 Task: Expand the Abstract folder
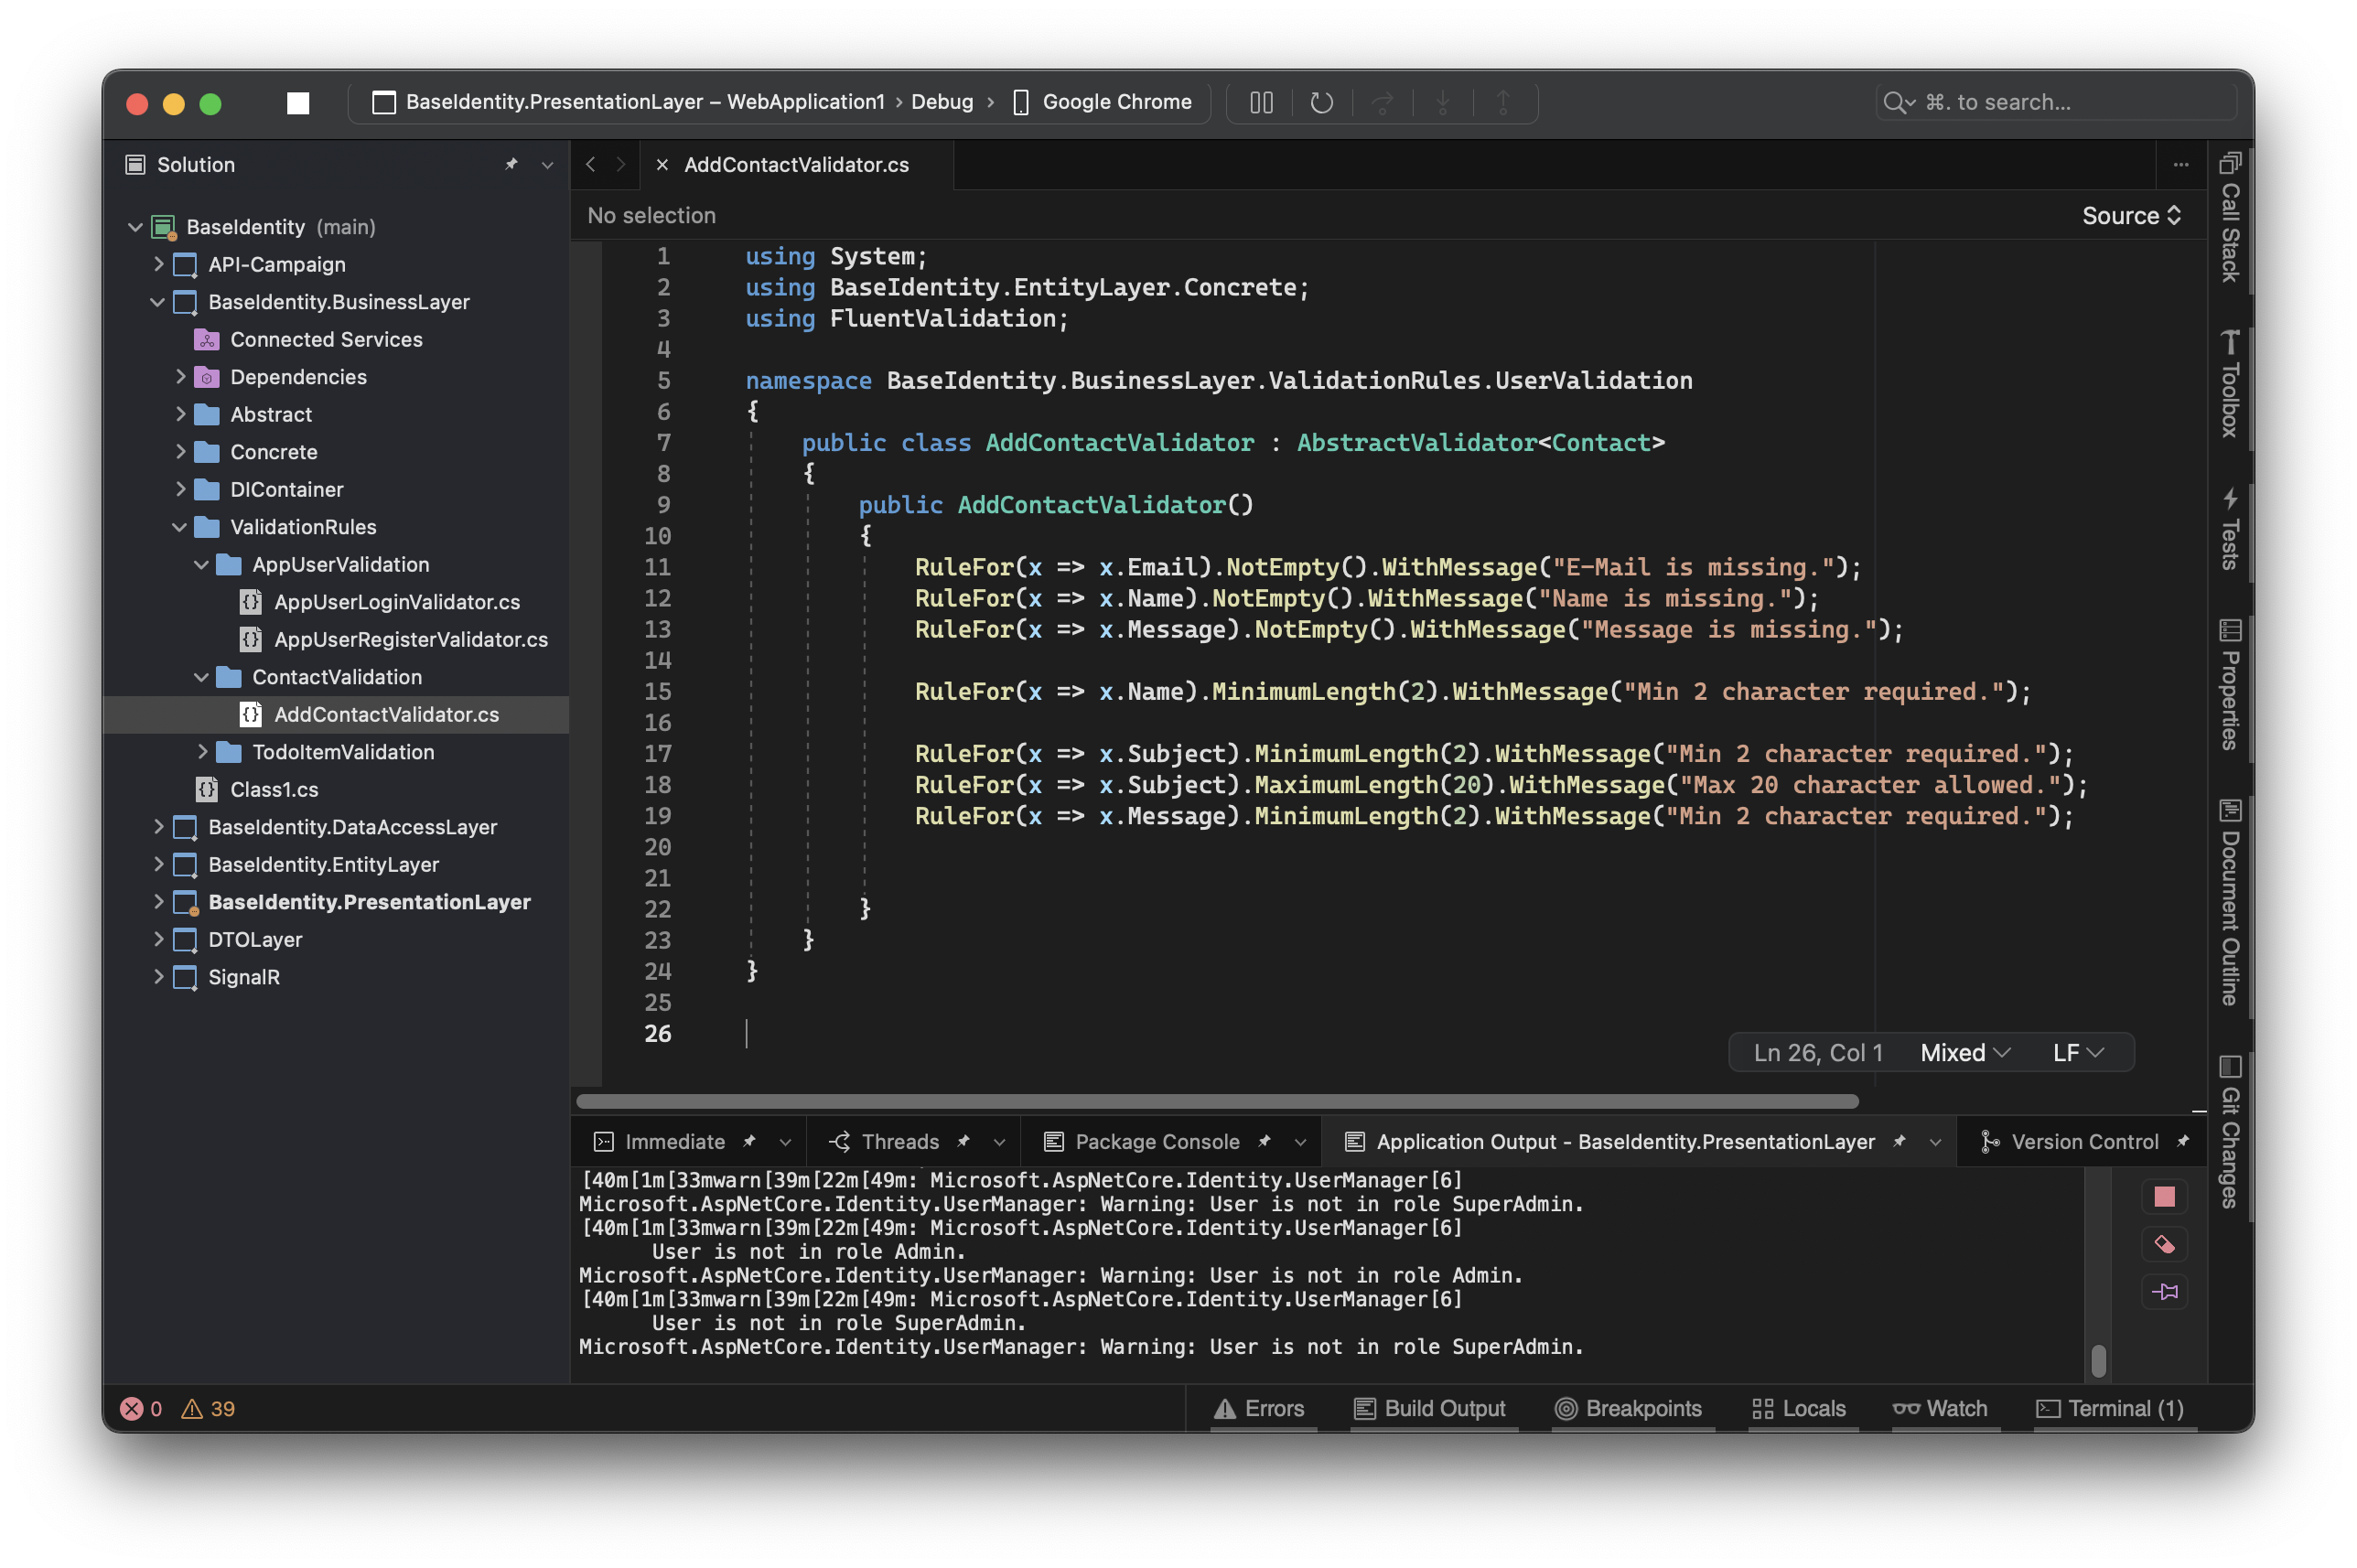[180, 414]
